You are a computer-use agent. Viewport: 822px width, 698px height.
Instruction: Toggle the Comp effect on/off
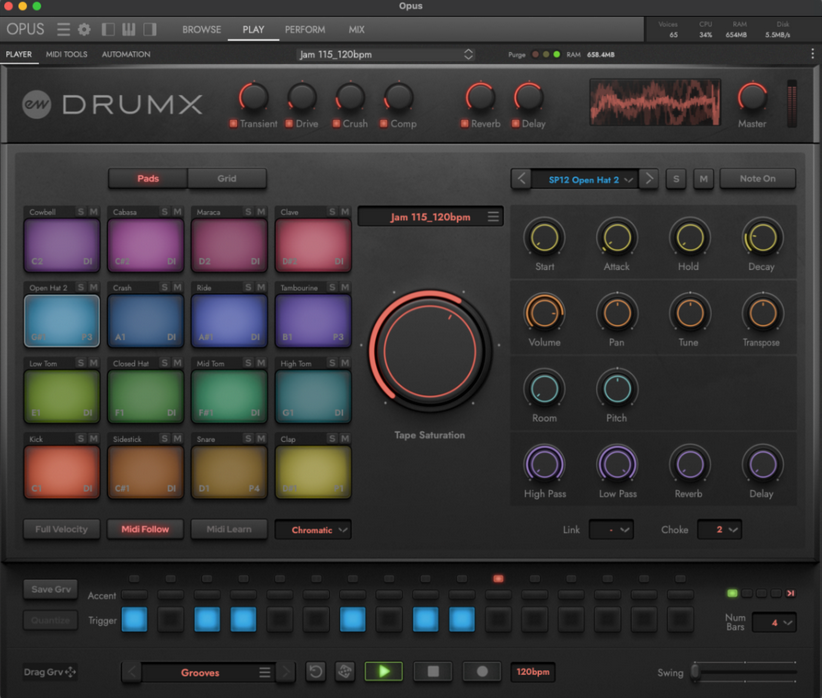pyautogui.click(x=384, y=124)
